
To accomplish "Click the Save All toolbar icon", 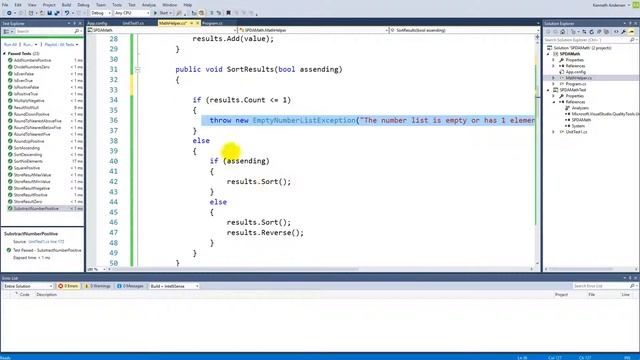I will tap(57, 13).
